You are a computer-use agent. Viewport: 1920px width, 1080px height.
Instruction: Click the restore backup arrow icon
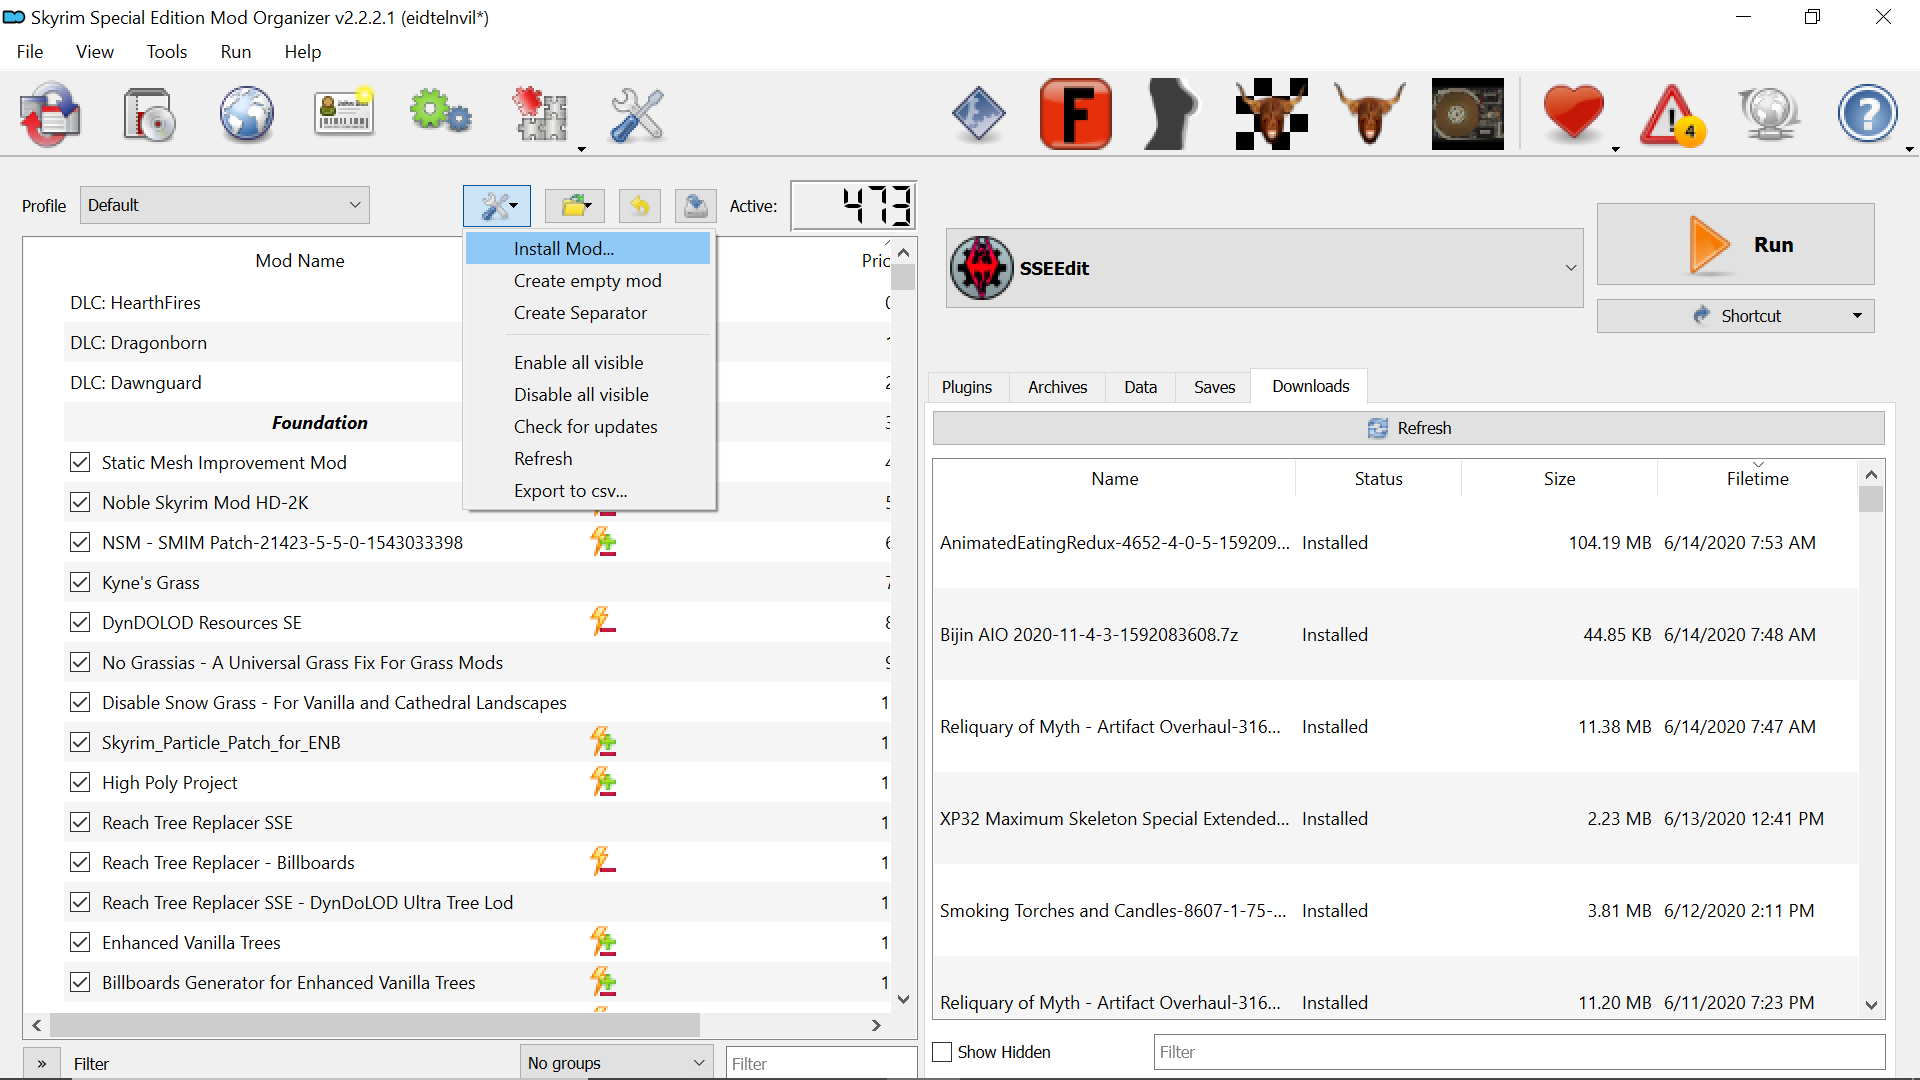pos(639,206)
